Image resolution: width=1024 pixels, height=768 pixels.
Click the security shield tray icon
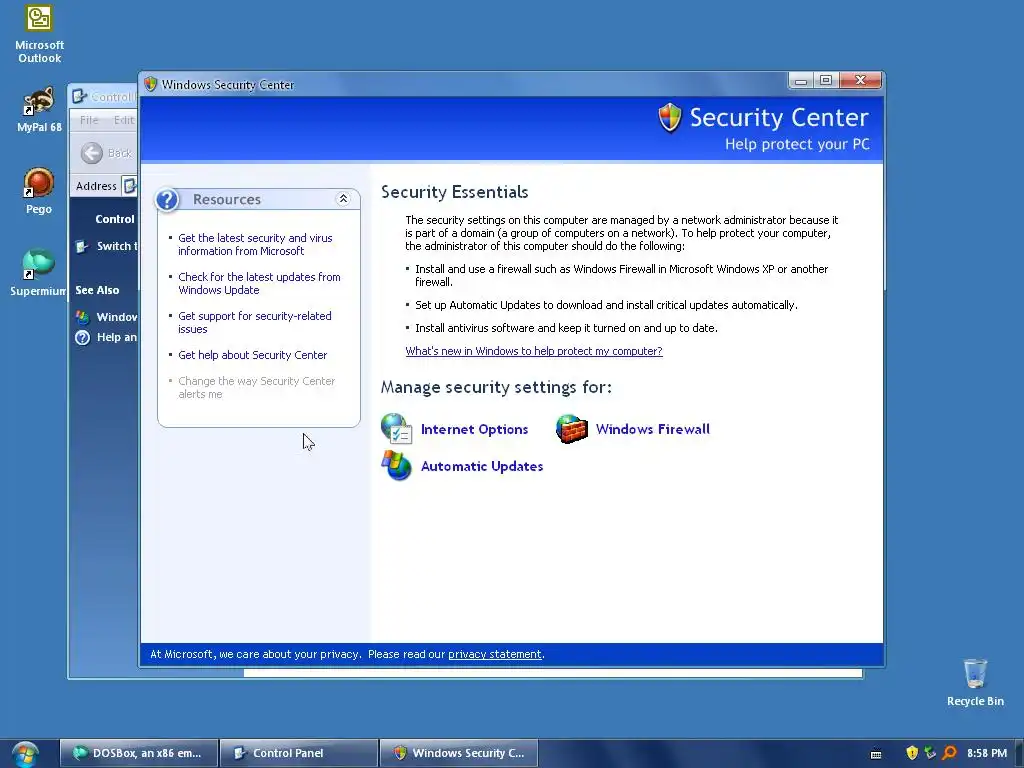point(912,753)
